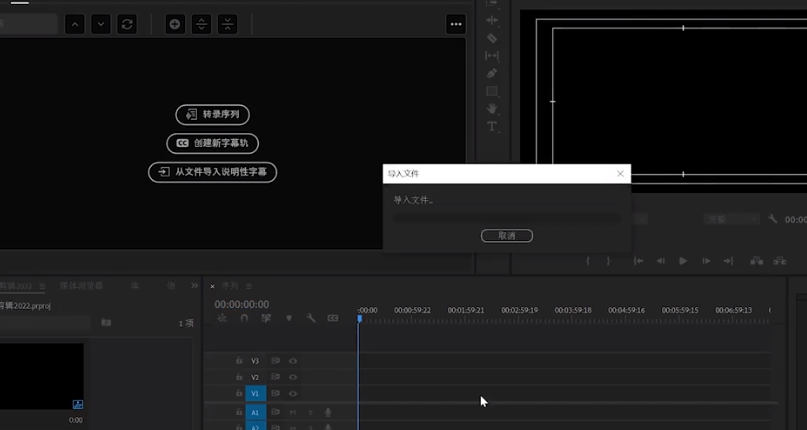Toggle insert sequences as nests
The width and height of the screenshot is (807, 430).
[222, 318]
